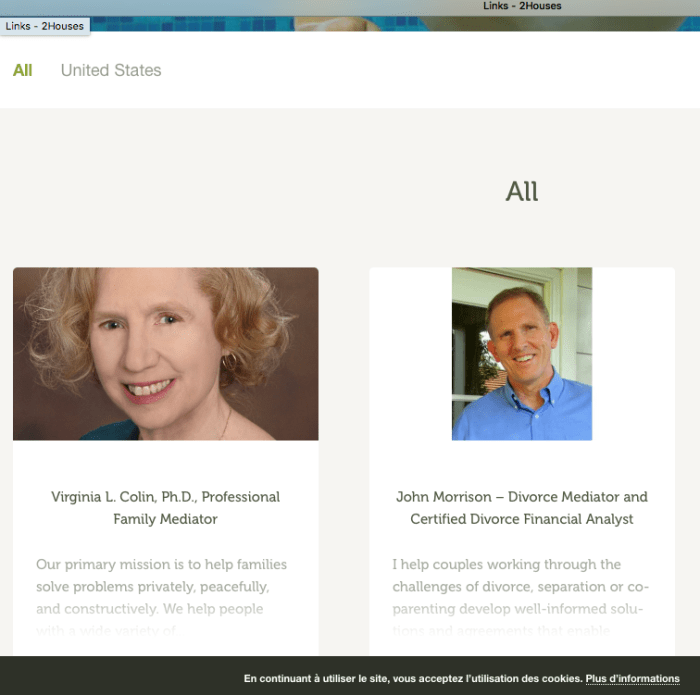This screenshot has height=695, width=700.
Task: Click the "Our primary mission" description text
Action: click(161, 565)
